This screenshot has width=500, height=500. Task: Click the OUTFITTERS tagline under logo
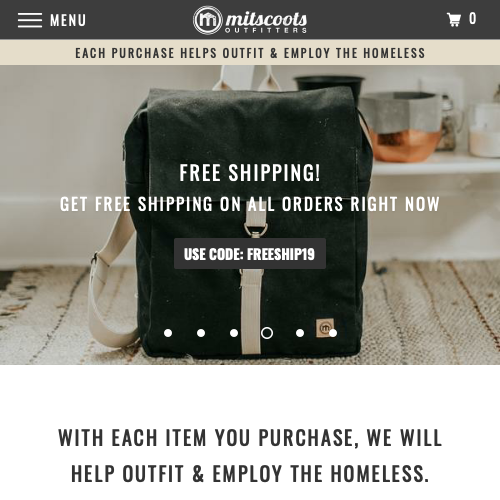tap(266, 30)
